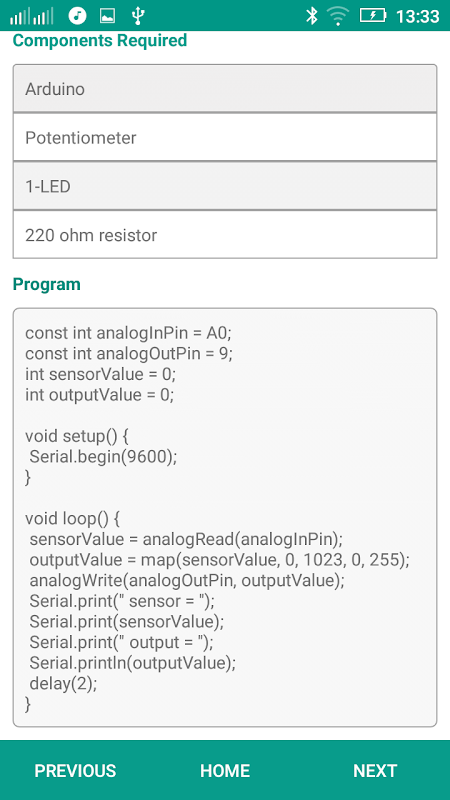Tap the Wi-Fi signal icon
This screenshot has height=800, width=450.
tap(338, 16)
